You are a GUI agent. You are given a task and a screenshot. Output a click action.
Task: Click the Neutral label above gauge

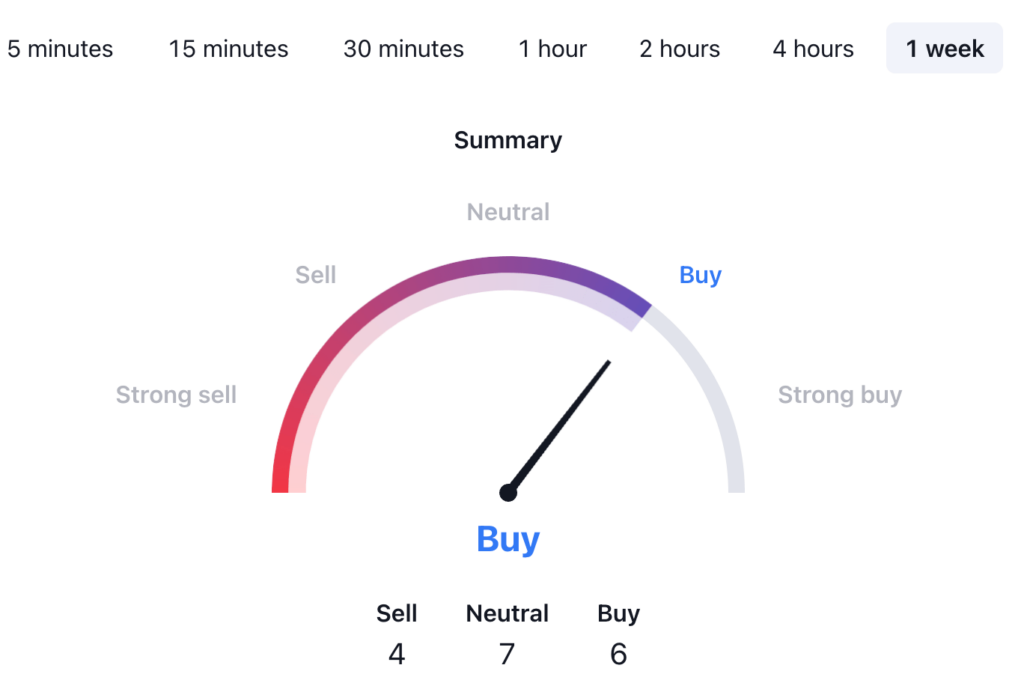[x=508, y=212]
